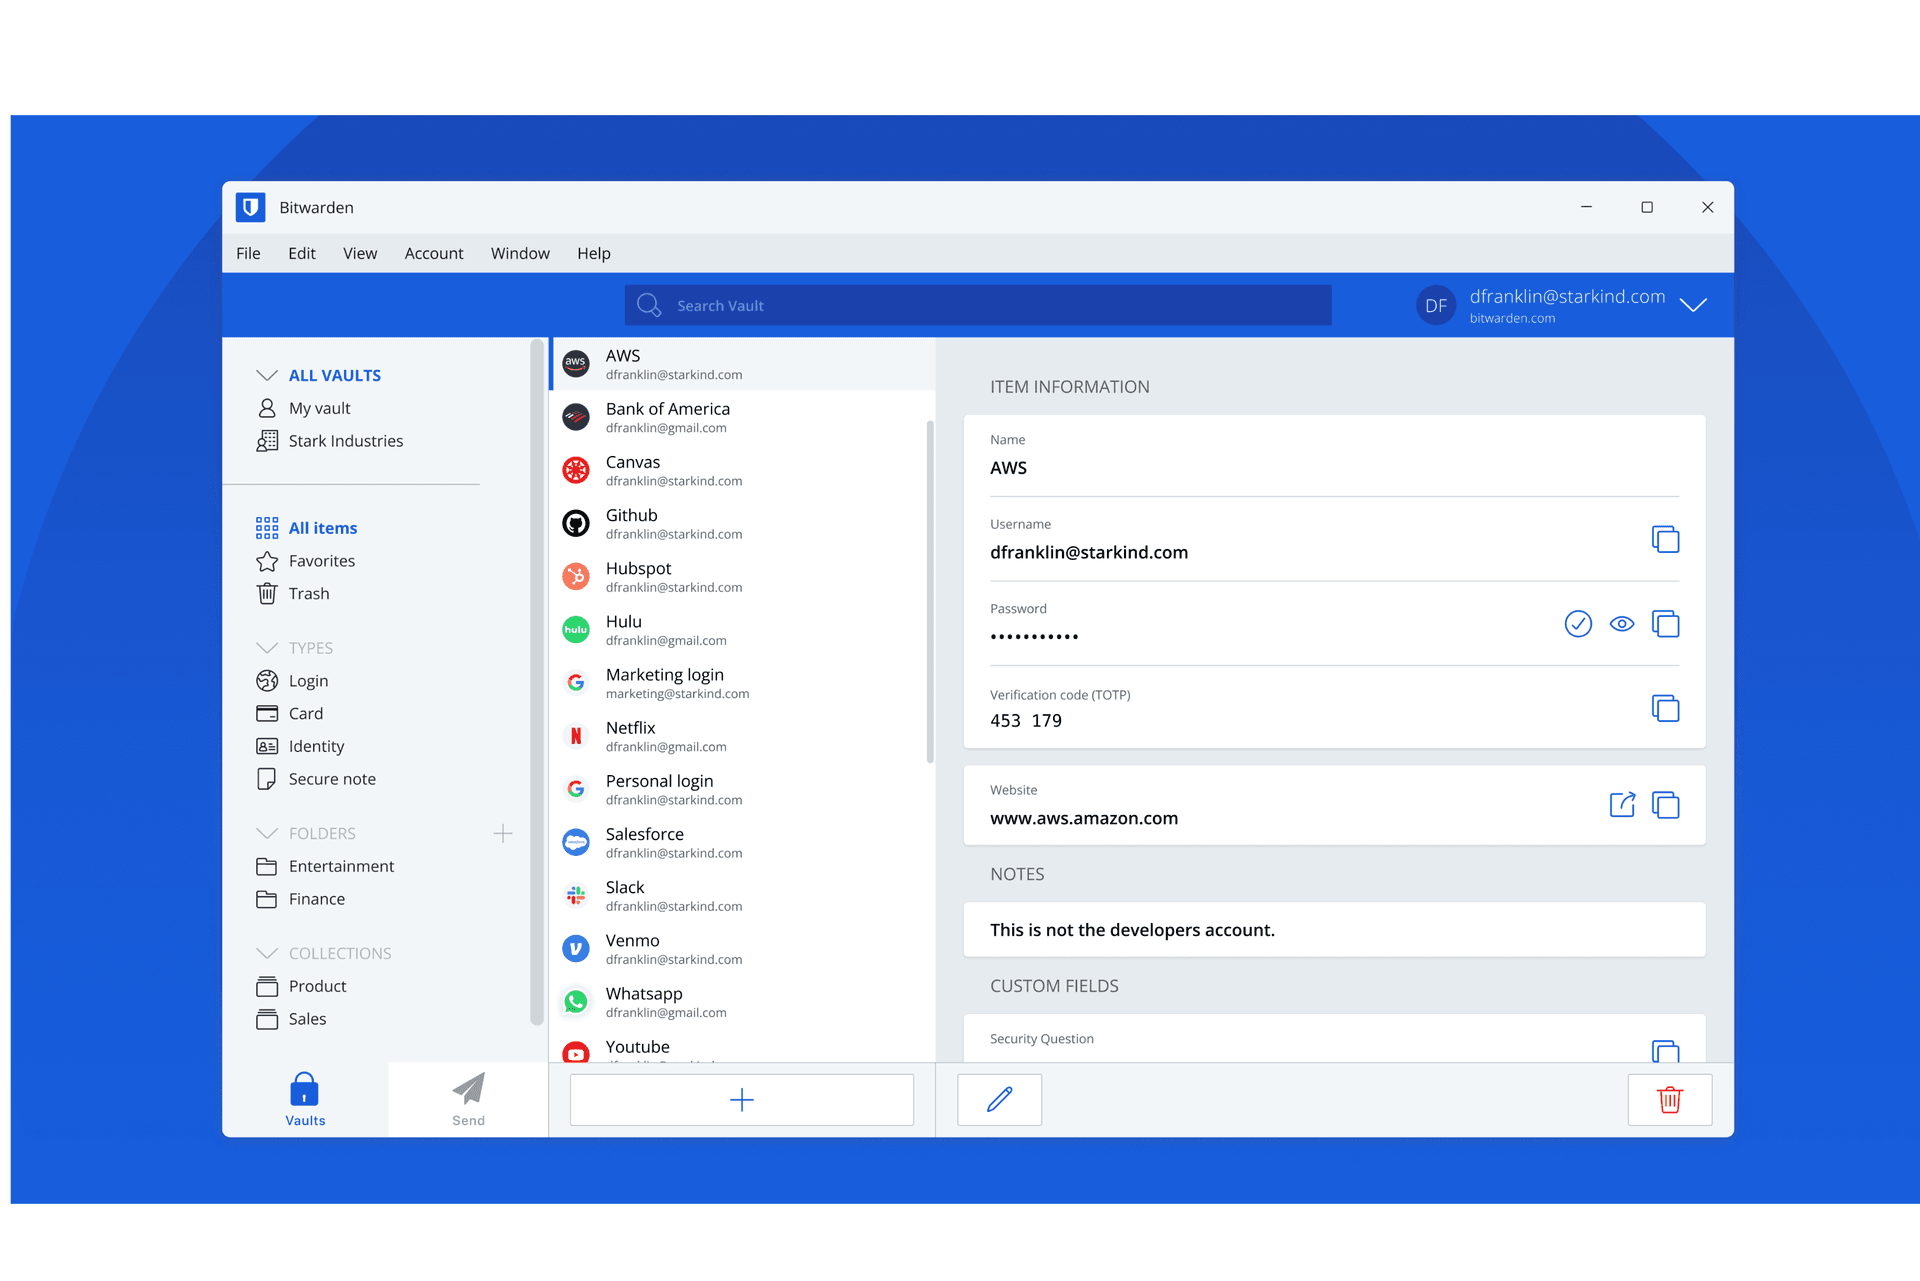Screen dimensions: 1920x1281
Task: Toggle password visibility with the eye icon
Action: (x=1621, y=624)
